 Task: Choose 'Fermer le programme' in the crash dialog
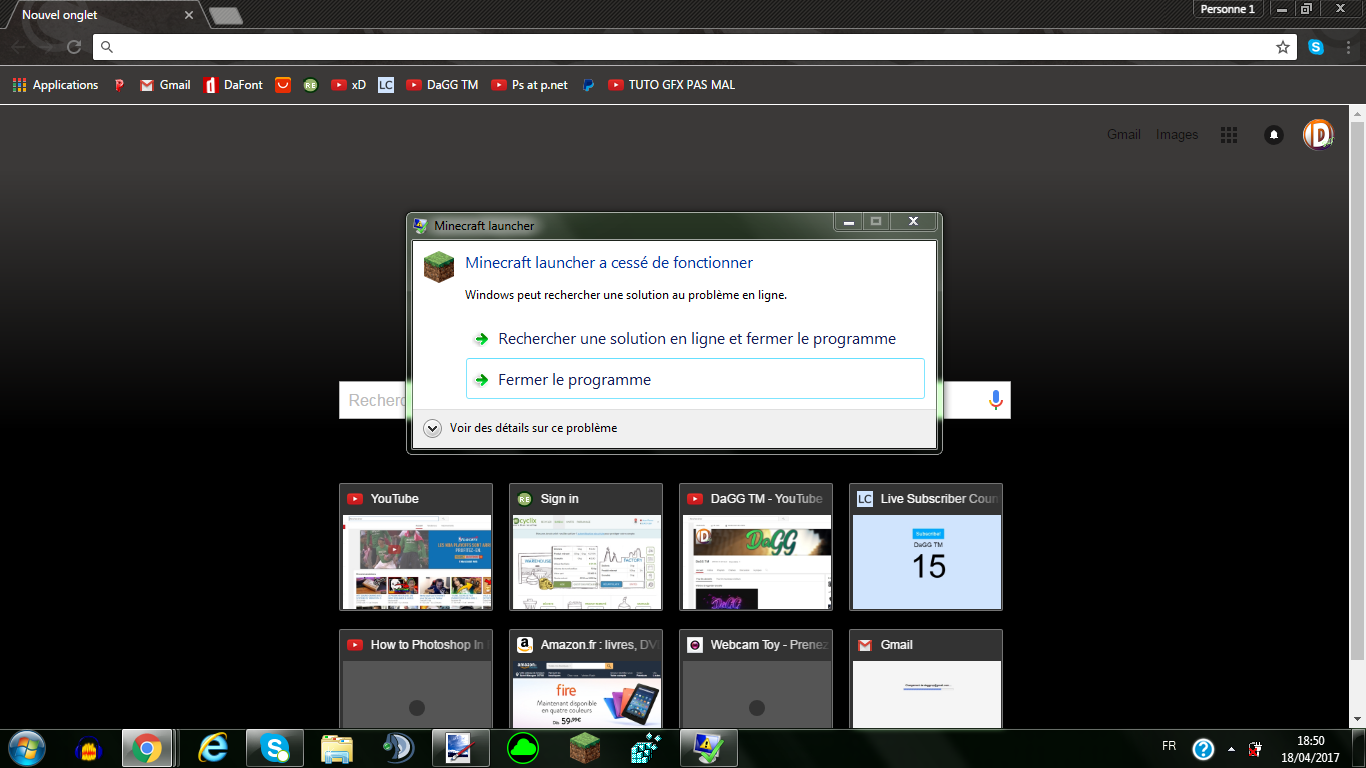tap(695, 379)
